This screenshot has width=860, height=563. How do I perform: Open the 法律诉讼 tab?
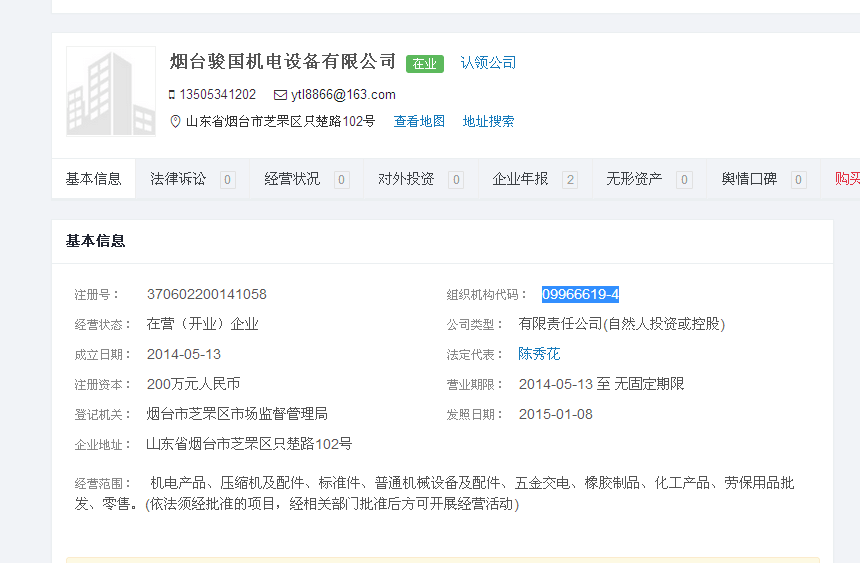point(178,179)
